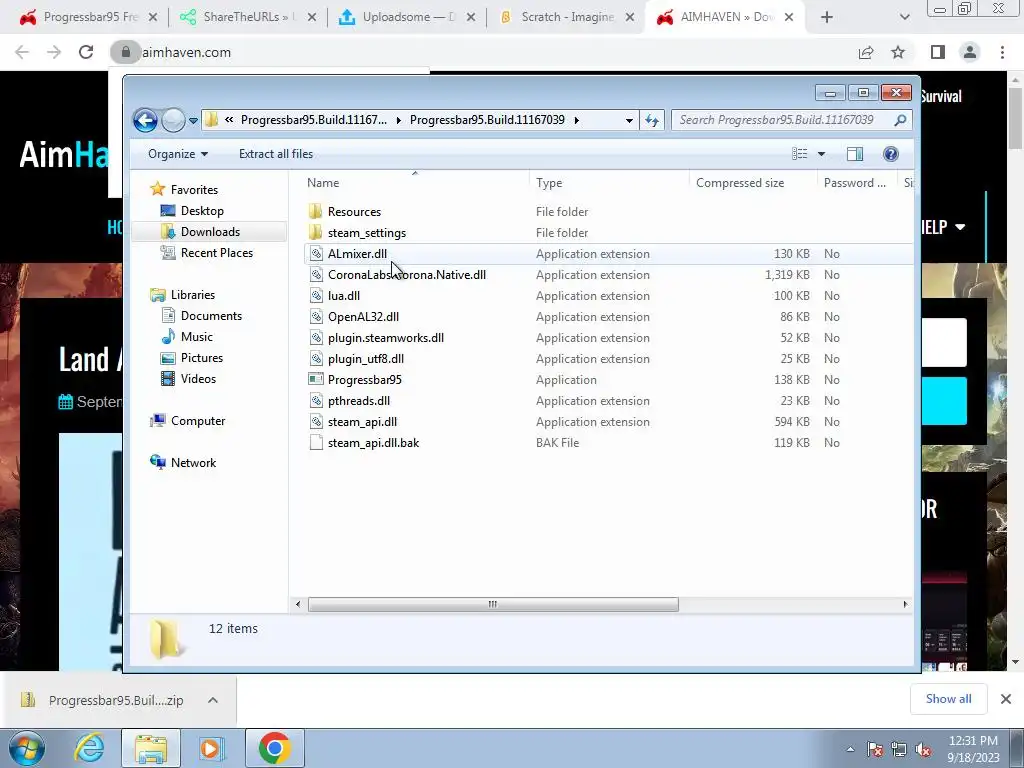Click the refresh icon beside address bar
The image size is (1024, 768).
tap(652, 120)
